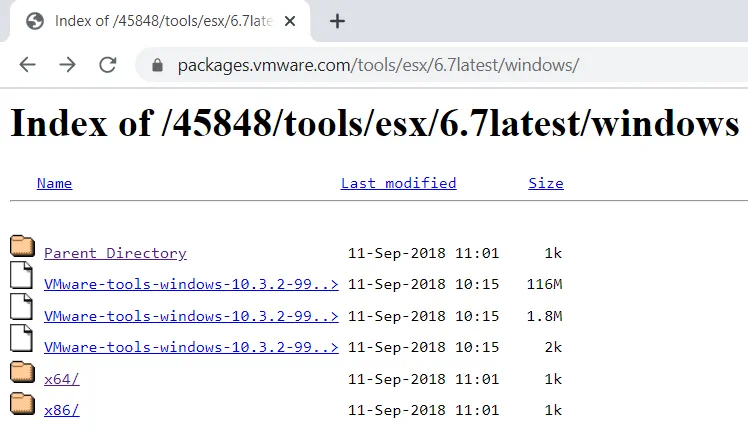Click the browser Back arrow
Viewport: 748px width, 433px height.
tap(28, 64)
